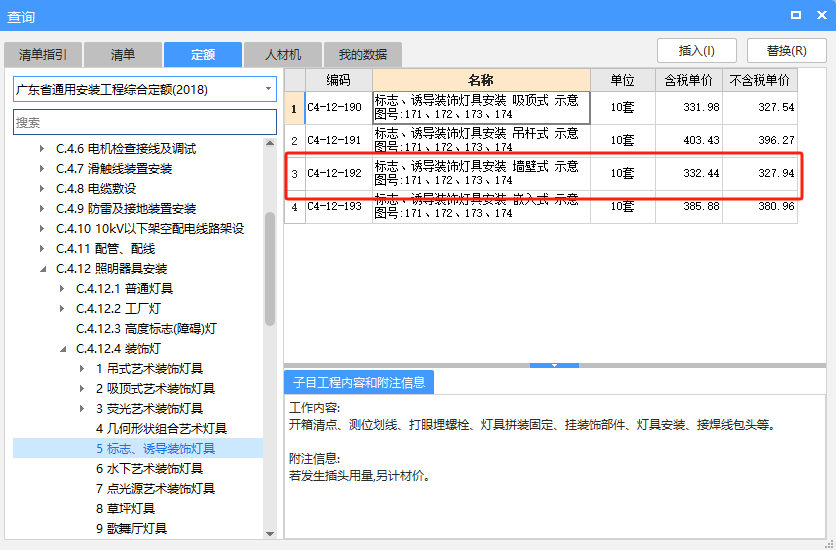Expand the C.4.8 电缆敷设 node
Image resolution: width=836 pixels, height=550 pixels.
pyautogui.click(x=42, y=189)
